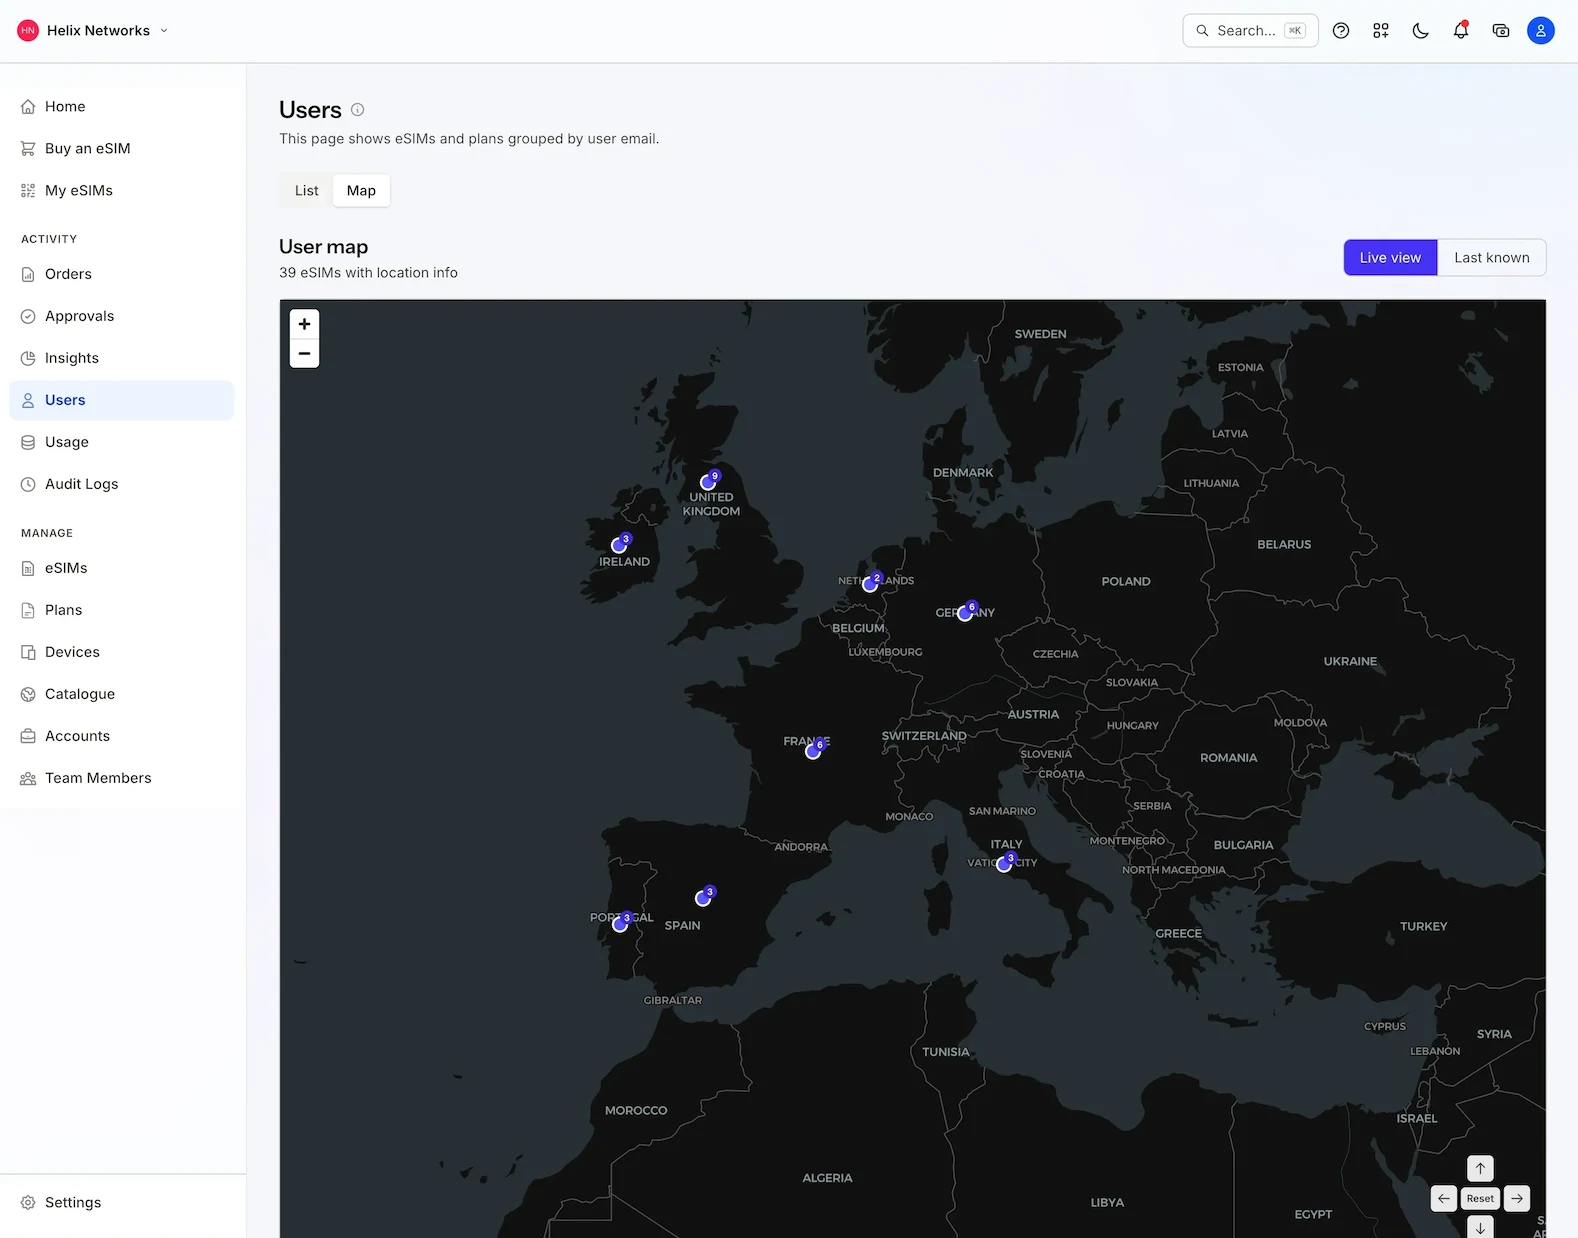Click the United Kingdom marker with 9 eSIMs
Screen dimensions: 1578x1238
[708, 482]
